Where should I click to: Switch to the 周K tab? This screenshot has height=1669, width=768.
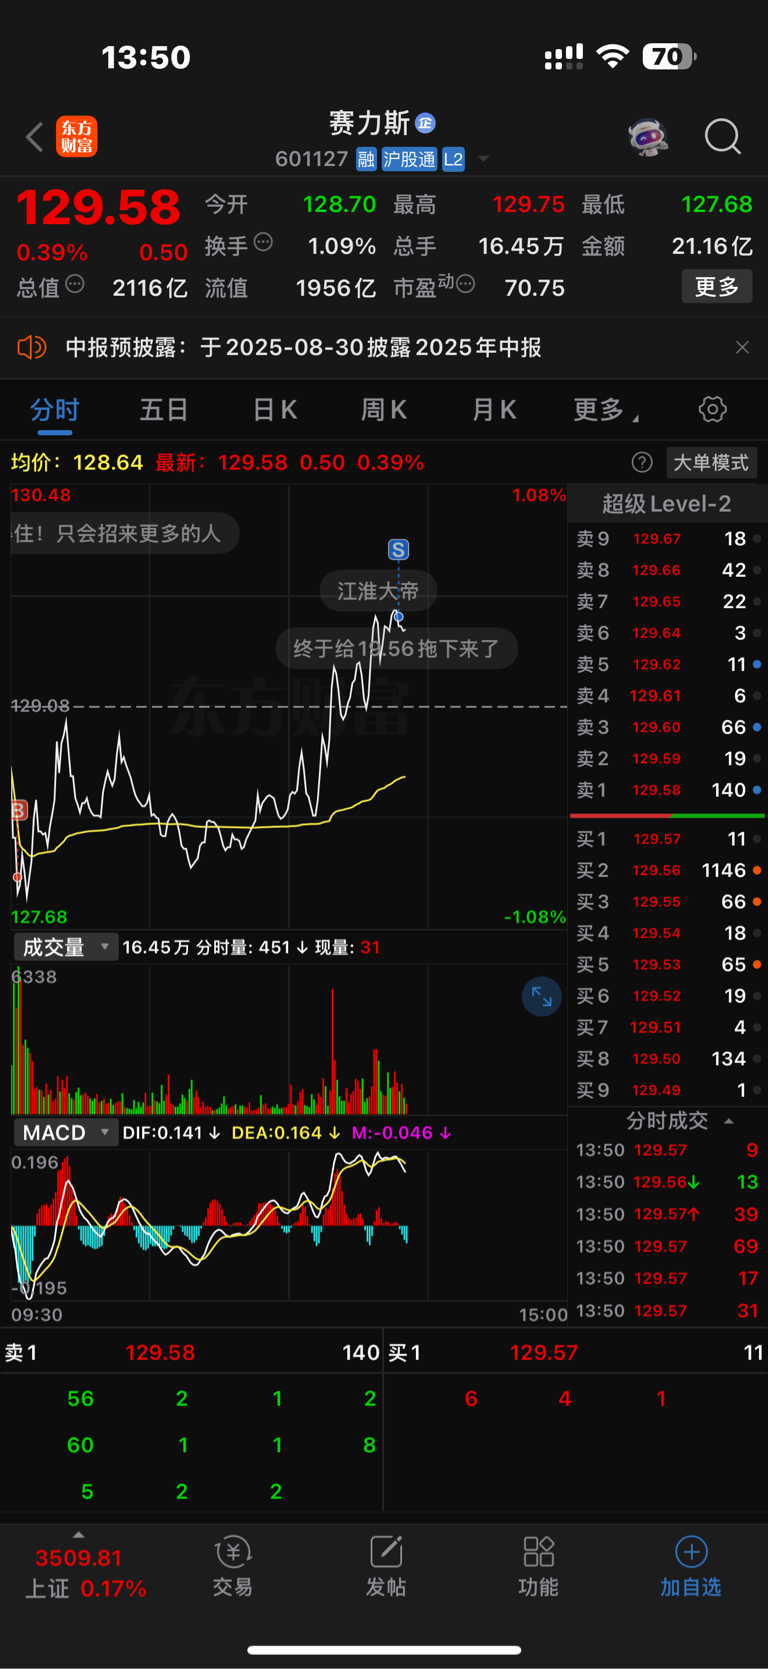383,410
